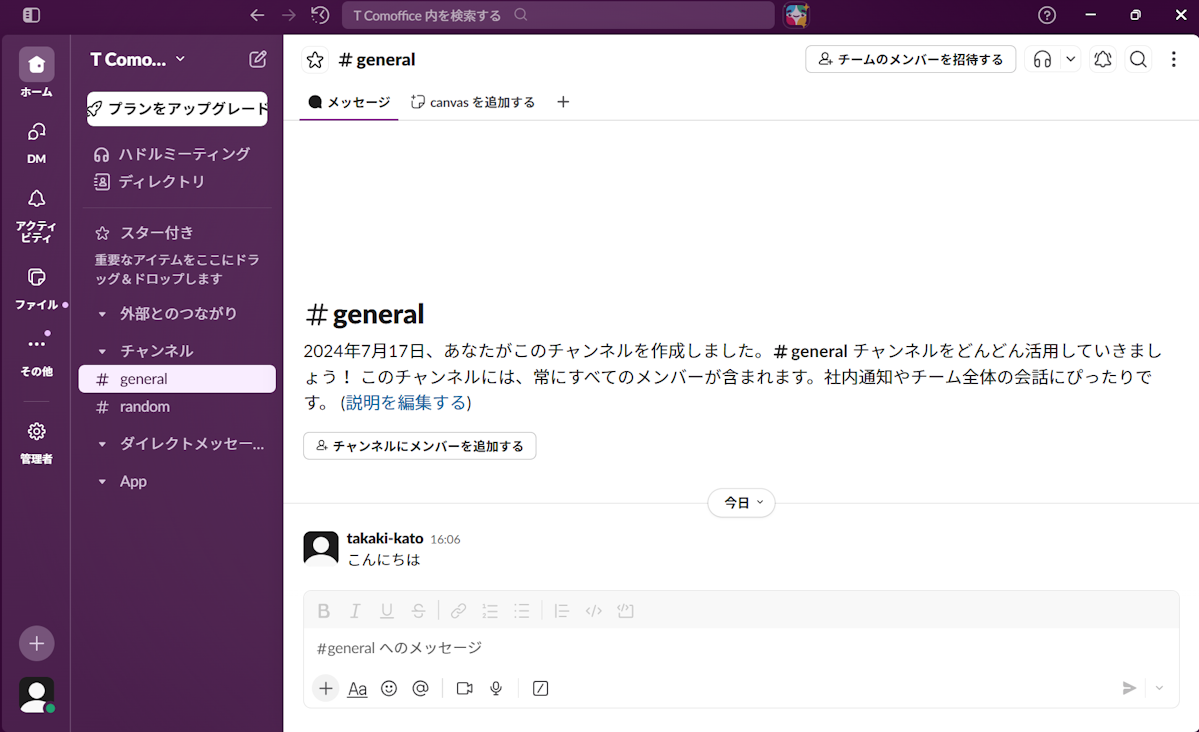Toggle strikethrough formatting
The height and width of the screenshot is (732, 1199).
tap(418, 610)
